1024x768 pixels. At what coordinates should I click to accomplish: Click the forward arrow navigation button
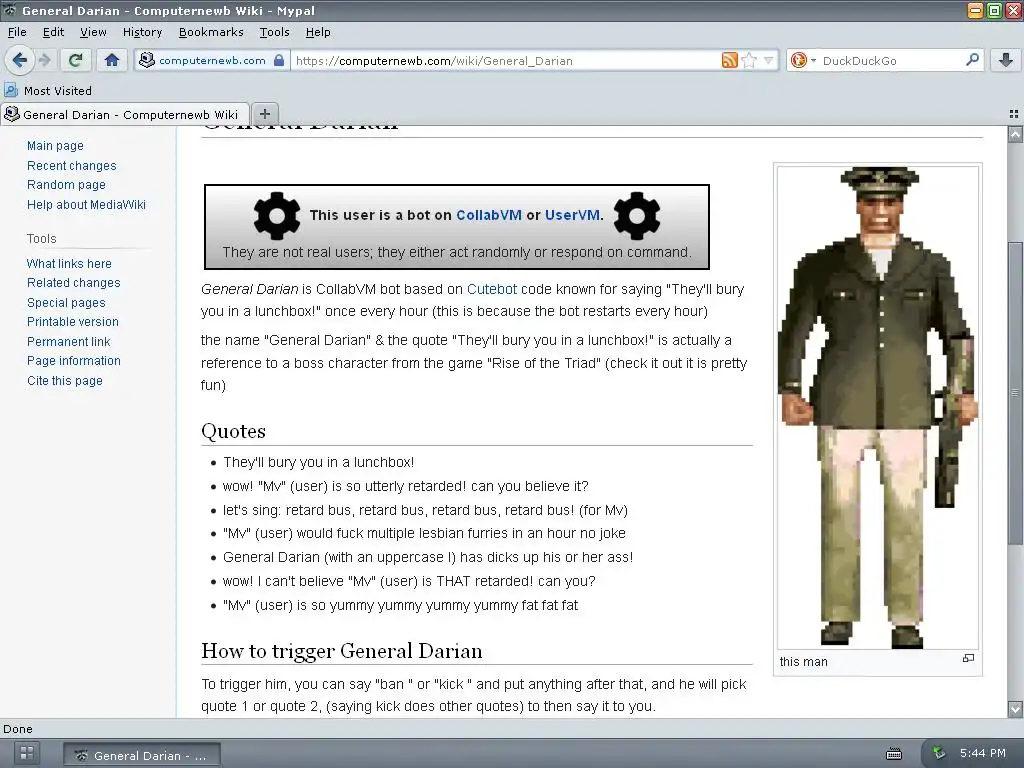click(x=44, y=61)
